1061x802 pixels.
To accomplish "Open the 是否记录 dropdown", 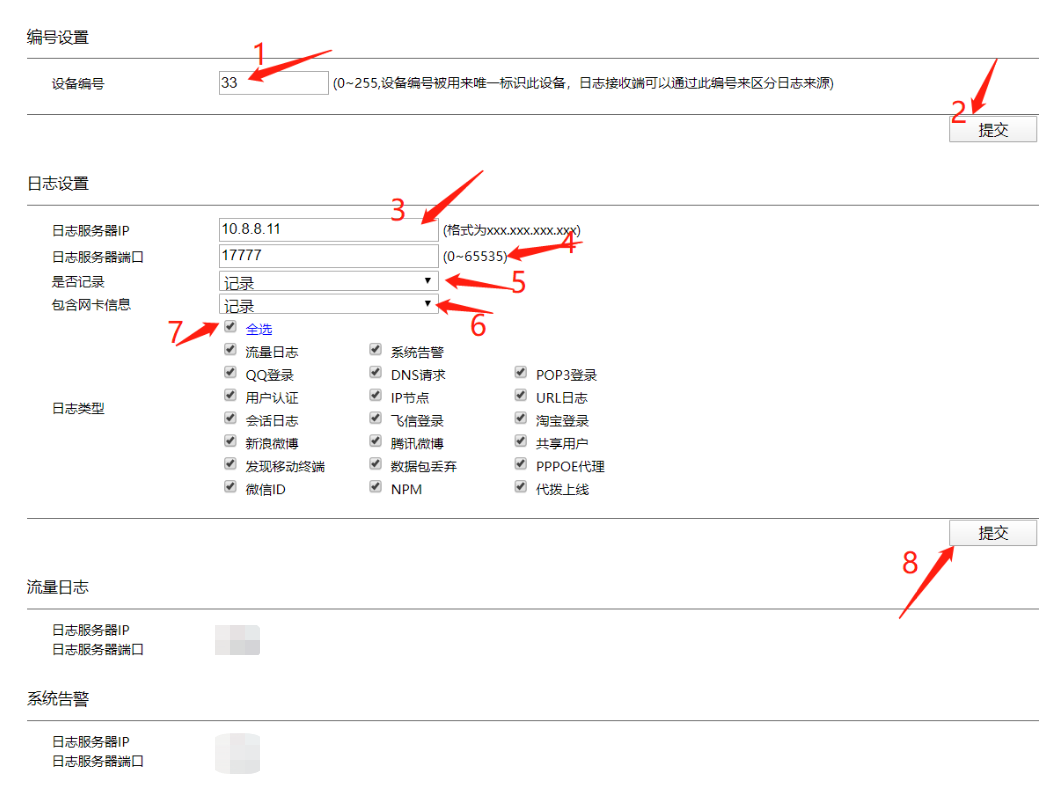I will (328, 282).
